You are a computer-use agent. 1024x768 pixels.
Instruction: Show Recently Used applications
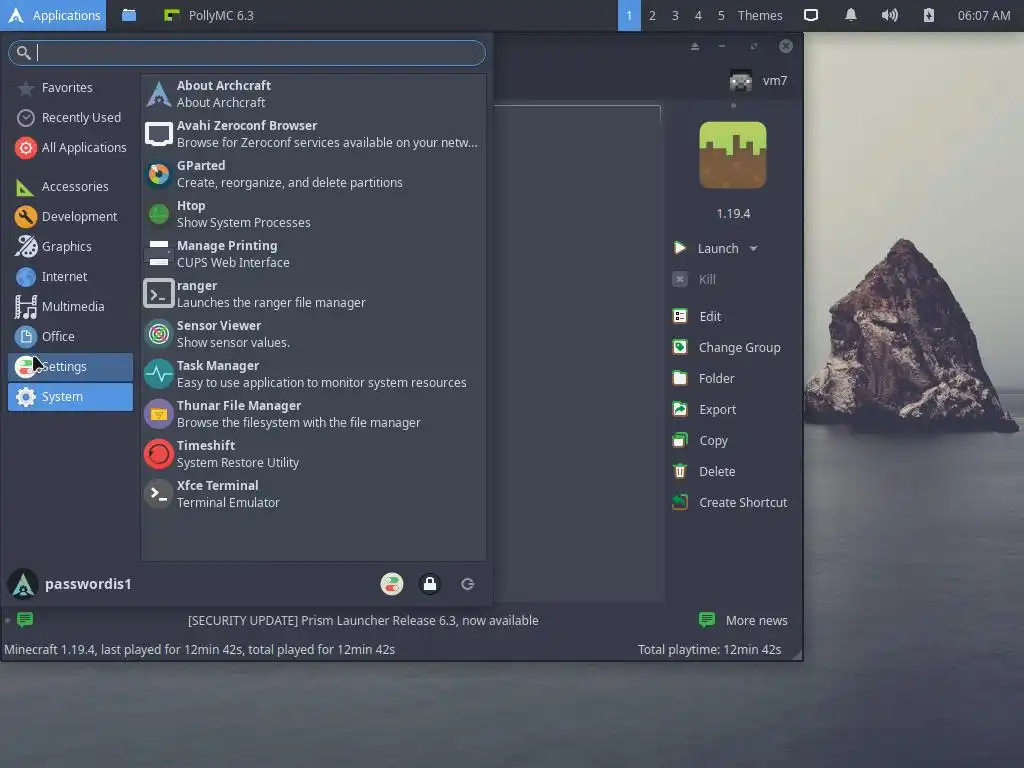[x=71, y=118]
